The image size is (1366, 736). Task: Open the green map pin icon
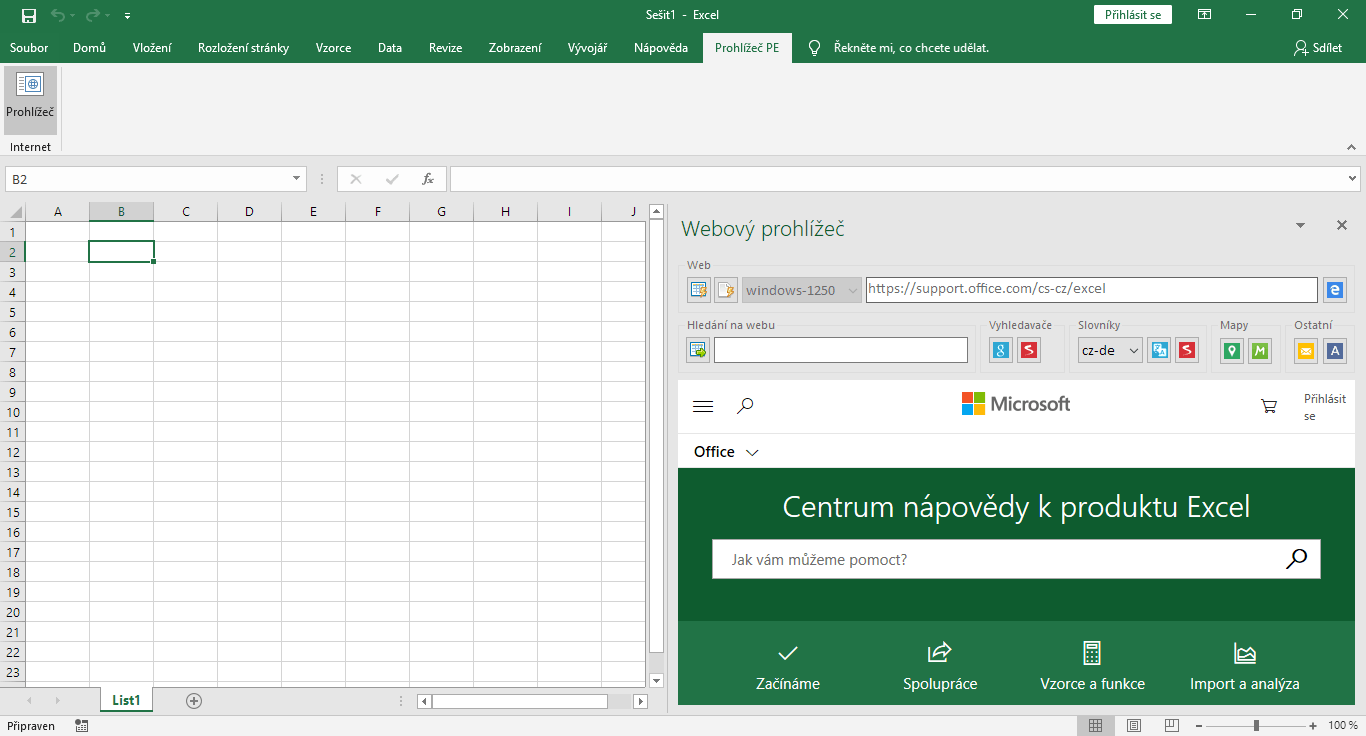coord(1232,350)
